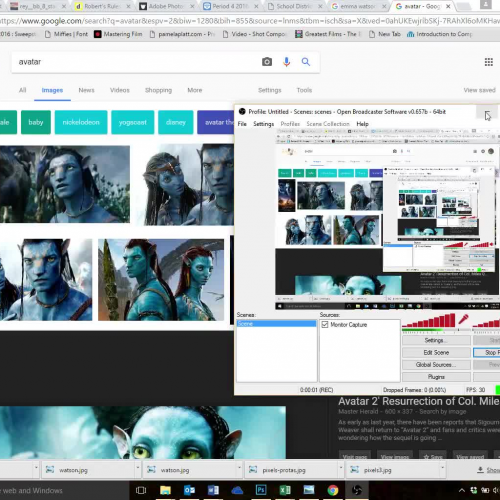Click the voice search microphone icon
Image resolution: width=500 pixels, height=500 pixels.
point(286,62)
